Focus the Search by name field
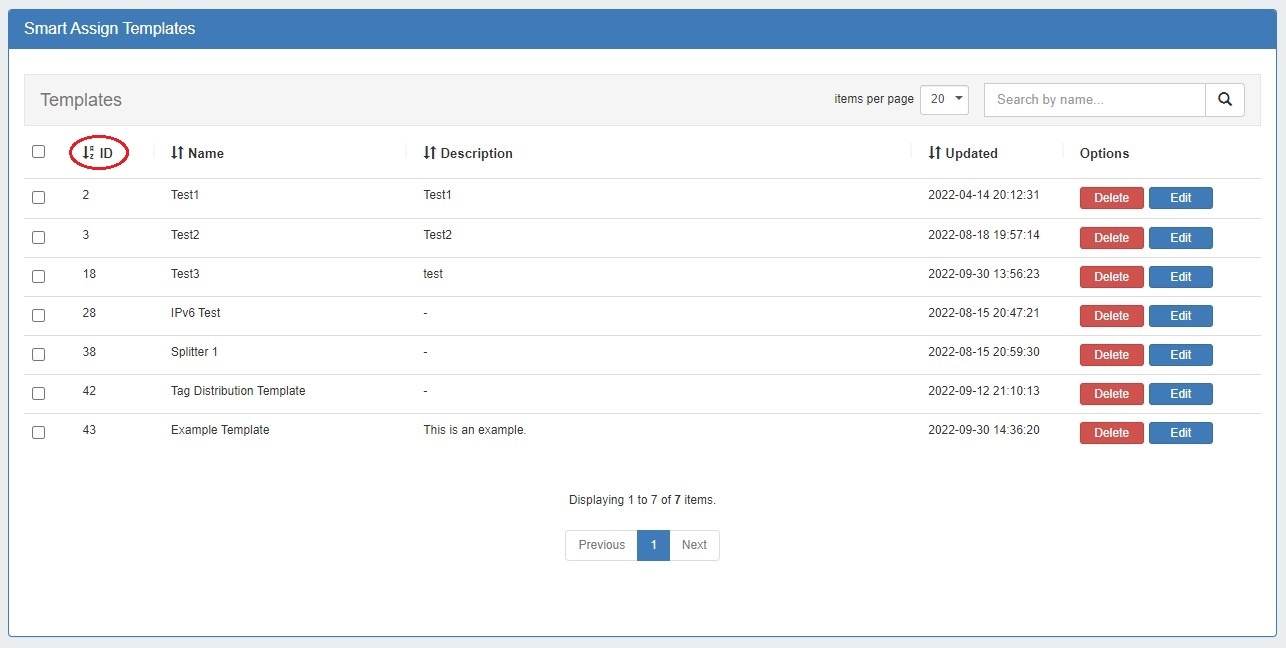The height and width of the screenshot is (648, 1286). (x=1094, y=100)
